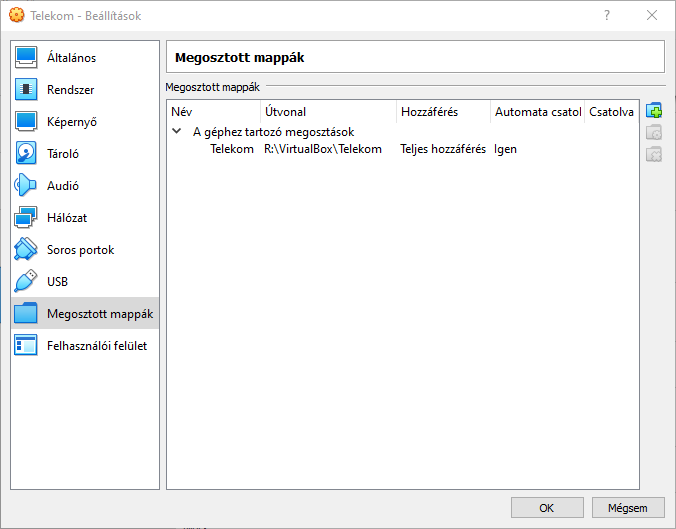Collapse A géphez tartozó megosztások group
Image resolution: width=676 pixels, height=529 pixels.
(177, 131)
